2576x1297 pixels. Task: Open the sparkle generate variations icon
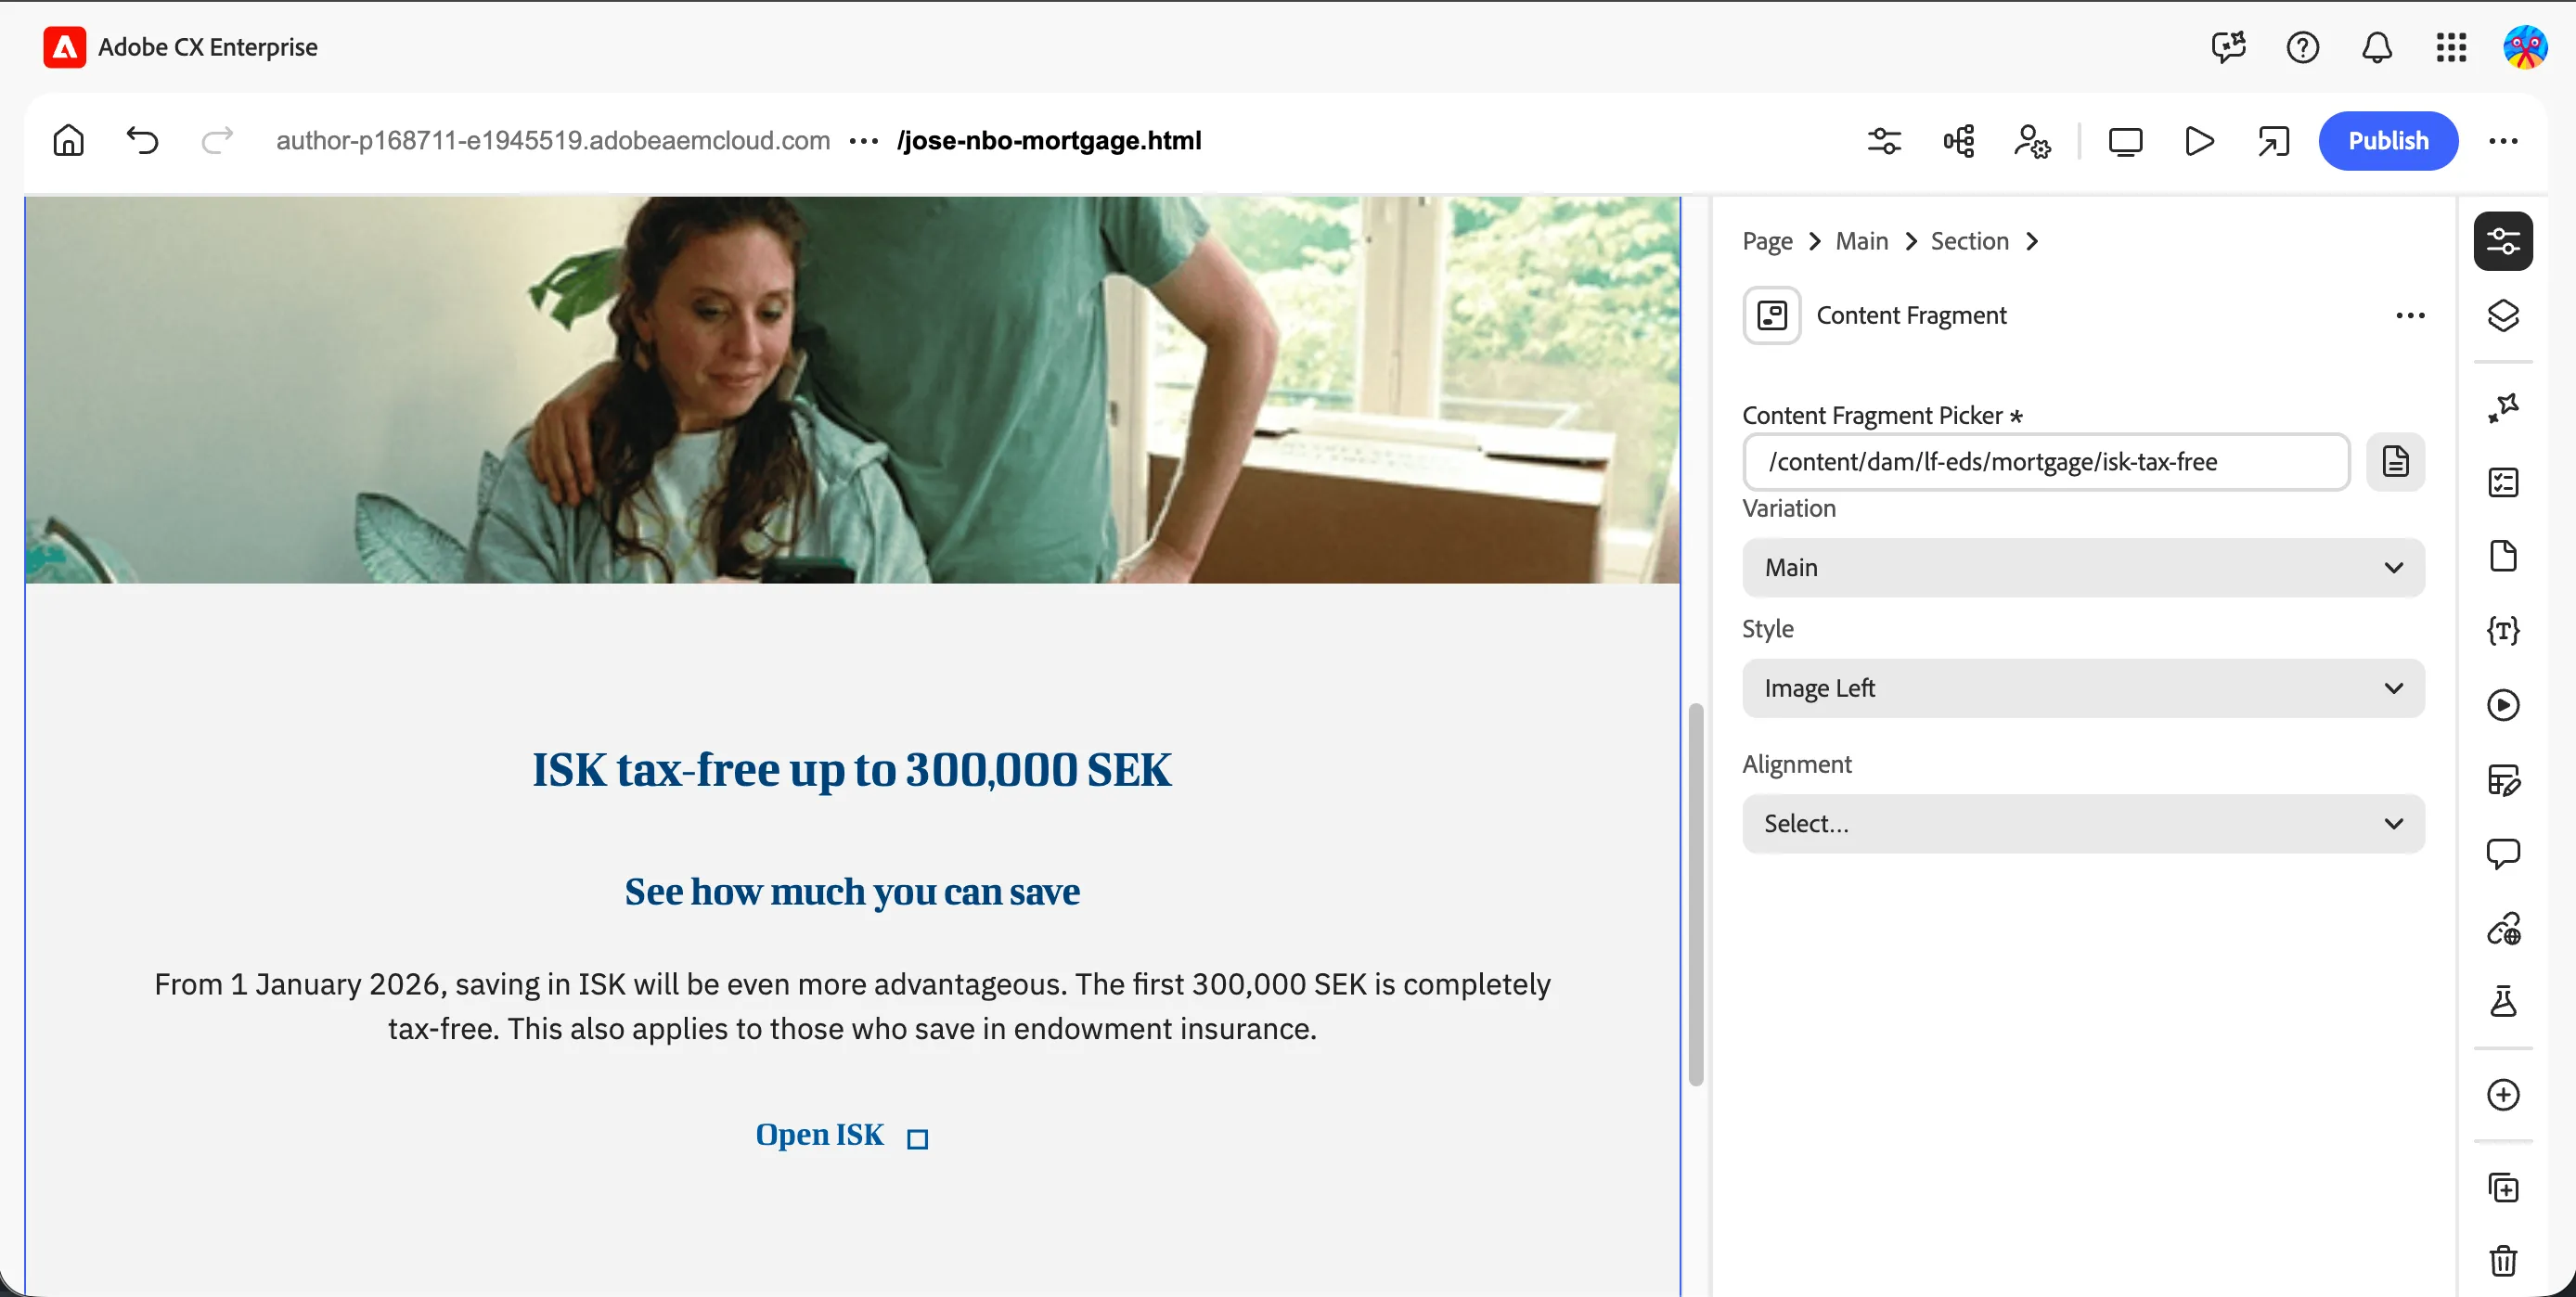(x=2502, y=408)
